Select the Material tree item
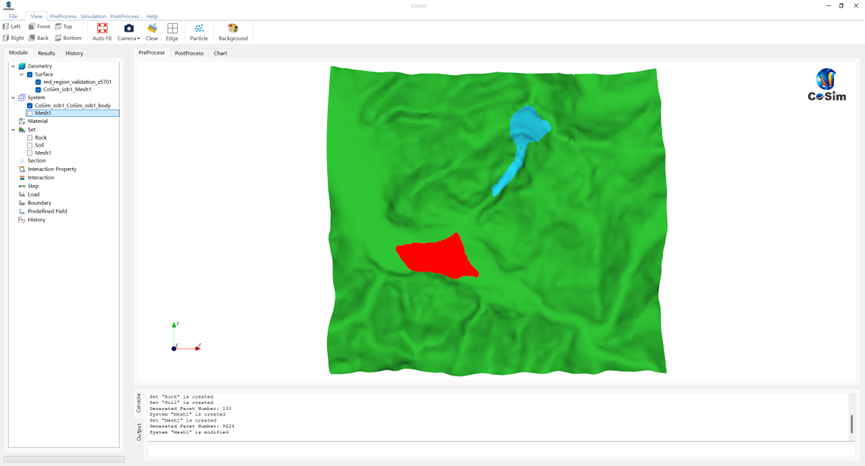The width and height of the screenshot is (865, 466). (x=38, y=121)
